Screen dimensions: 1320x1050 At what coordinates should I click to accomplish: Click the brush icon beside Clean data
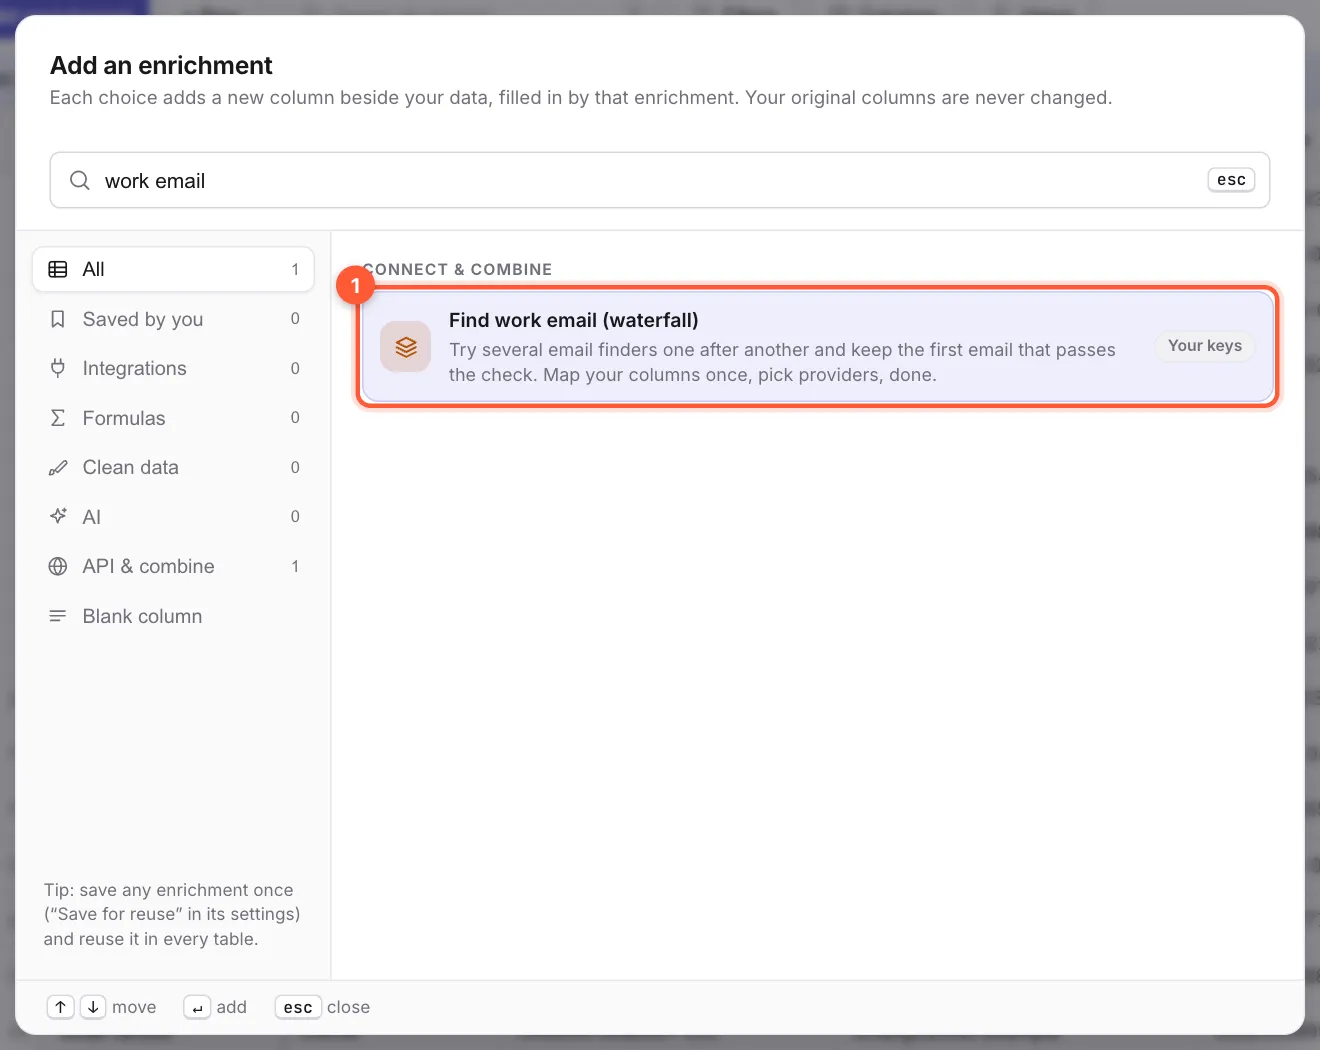tap(58, 467)
